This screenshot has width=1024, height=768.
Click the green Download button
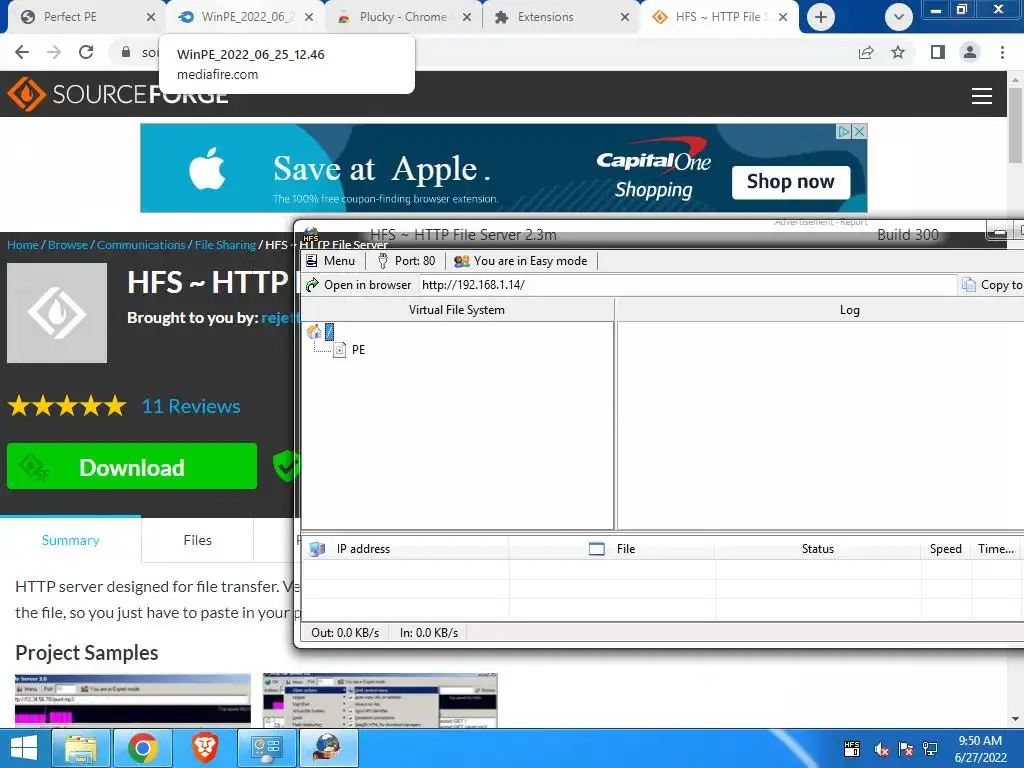(132, 466)
